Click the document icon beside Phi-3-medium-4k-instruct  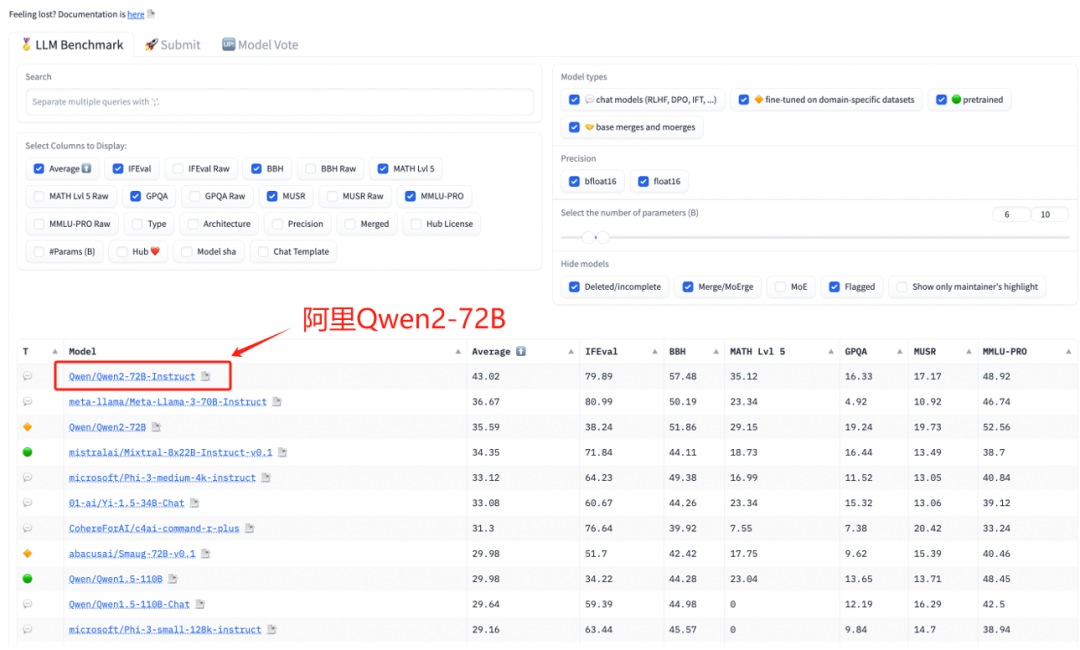click(266, 478)
